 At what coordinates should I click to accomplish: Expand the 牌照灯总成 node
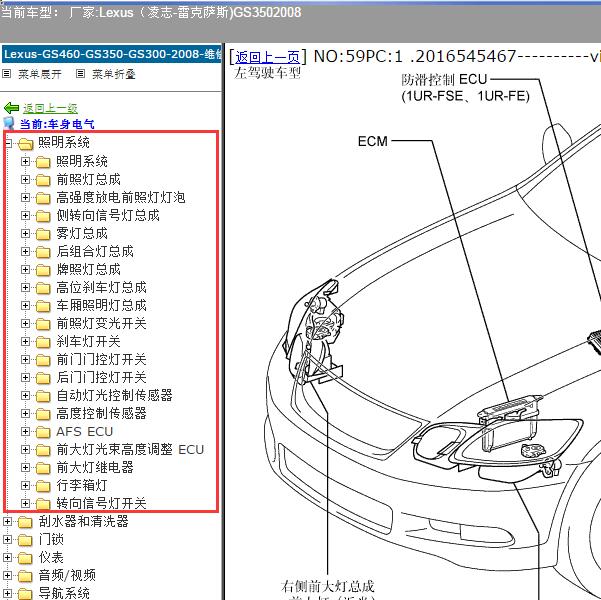pos(25,270)
